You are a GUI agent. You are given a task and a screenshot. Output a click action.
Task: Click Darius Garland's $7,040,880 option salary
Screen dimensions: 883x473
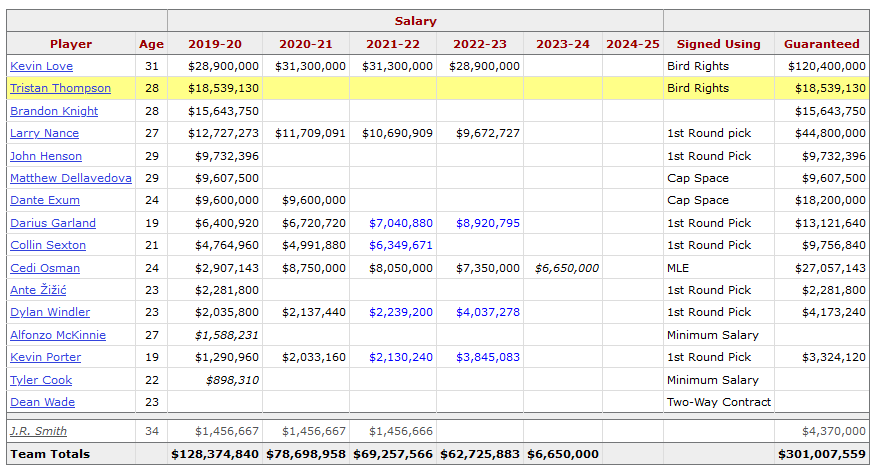tap(401, 223)
